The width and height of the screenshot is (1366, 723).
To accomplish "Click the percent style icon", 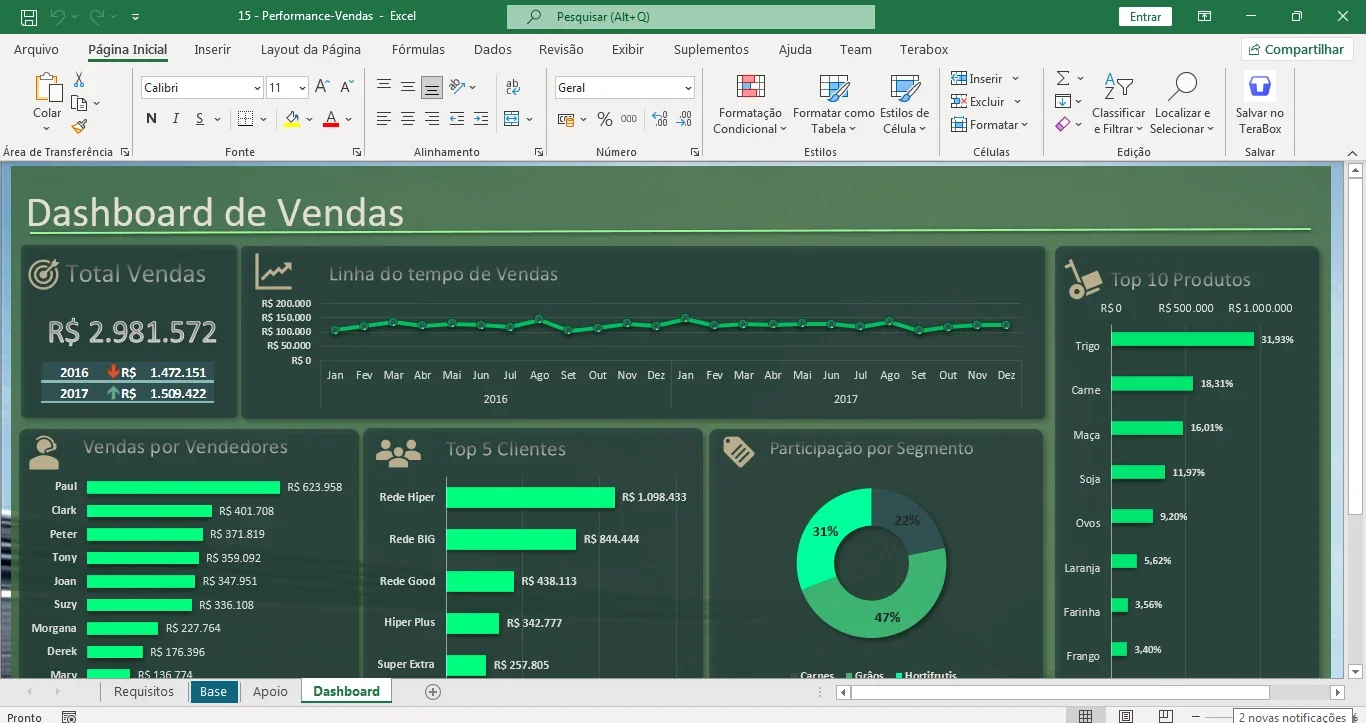I will click(604, 119).
